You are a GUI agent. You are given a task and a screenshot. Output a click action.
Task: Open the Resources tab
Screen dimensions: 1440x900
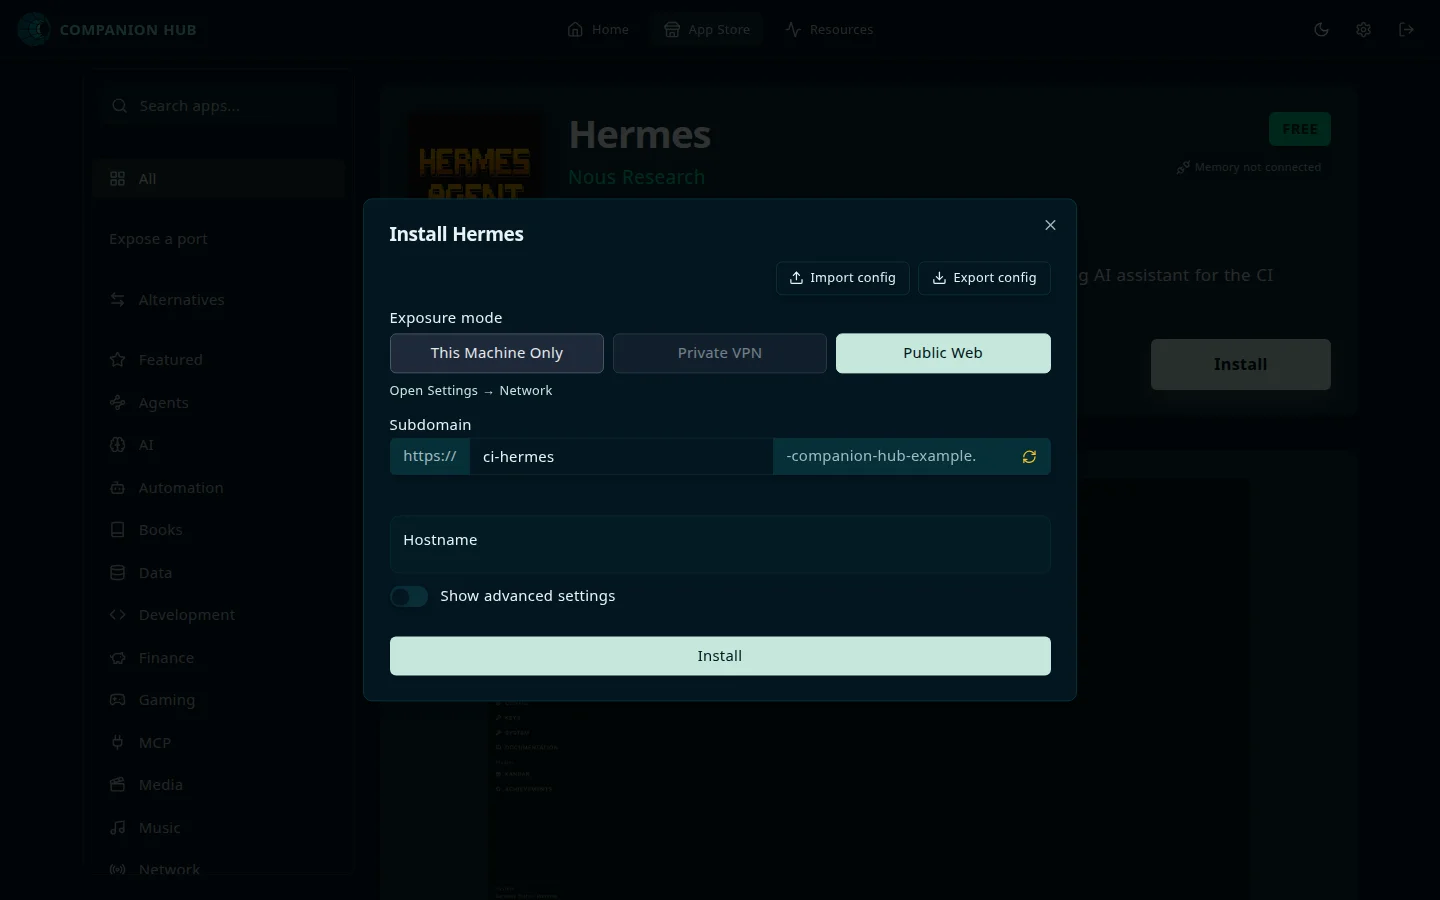pyautogui.click(x=829, y=30)
